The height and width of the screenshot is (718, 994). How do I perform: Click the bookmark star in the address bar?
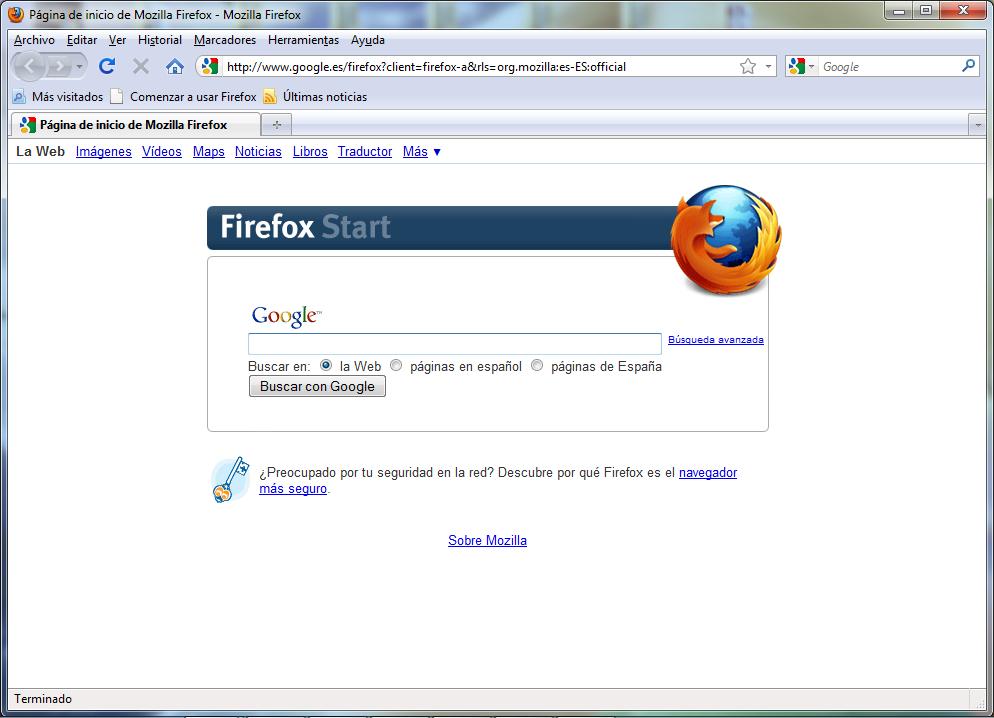pos(748,66)
